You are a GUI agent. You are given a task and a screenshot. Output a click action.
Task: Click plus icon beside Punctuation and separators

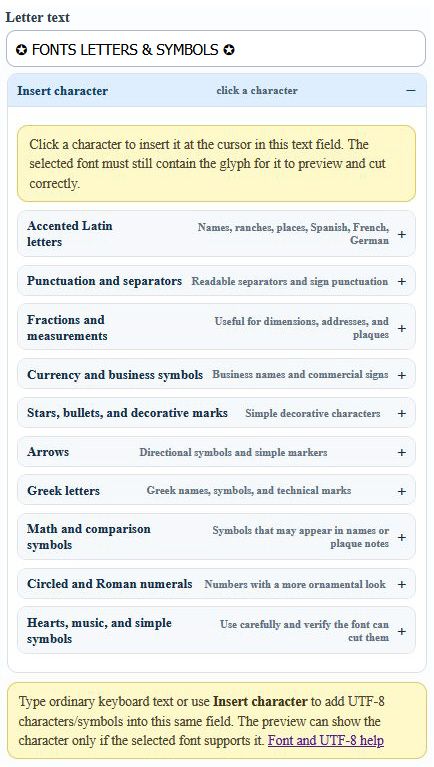pyautogui.click(x=402, y=281)
